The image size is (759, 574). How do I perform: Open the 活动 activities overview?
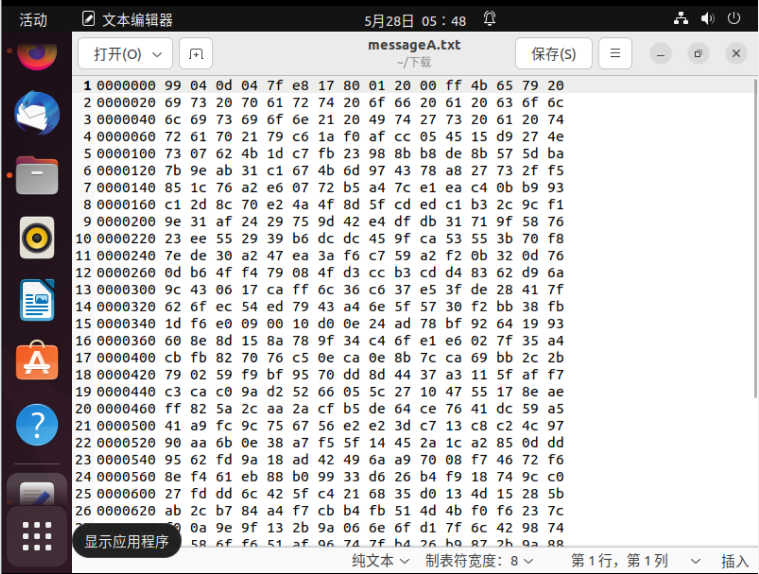pos(33,20)
